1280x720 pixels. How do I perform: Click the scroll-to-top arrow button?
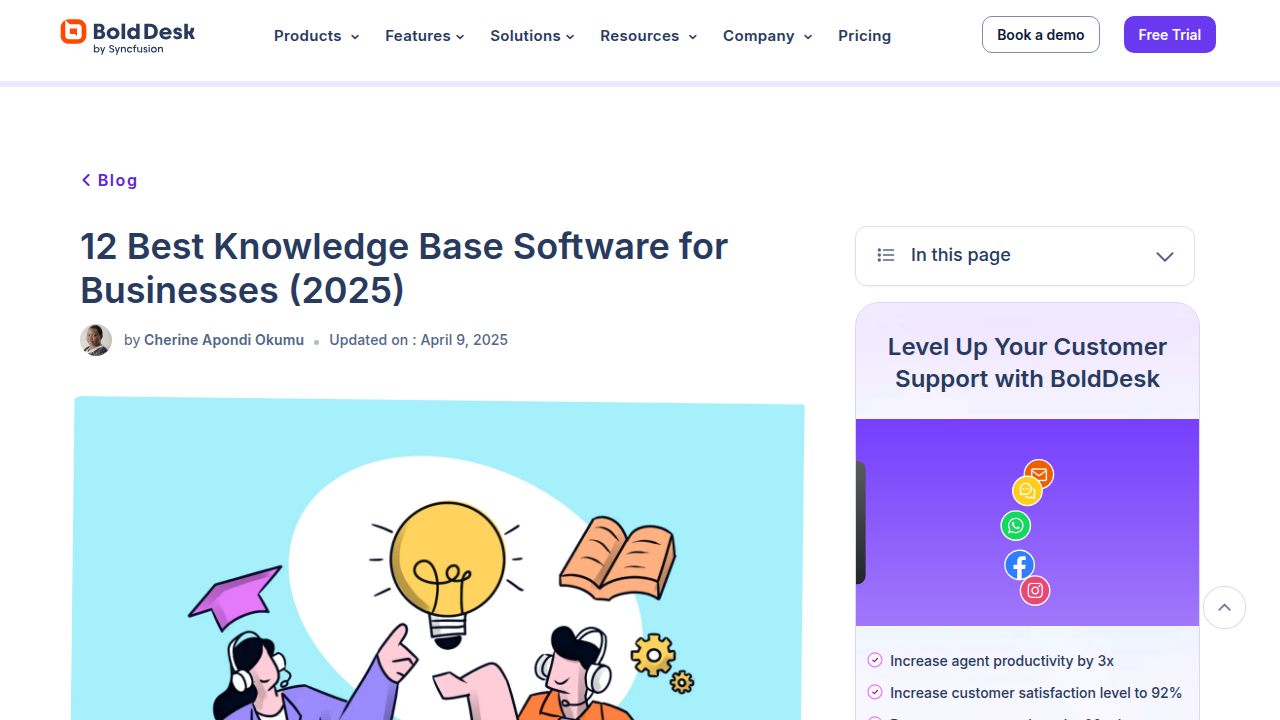pos(1224,607)
